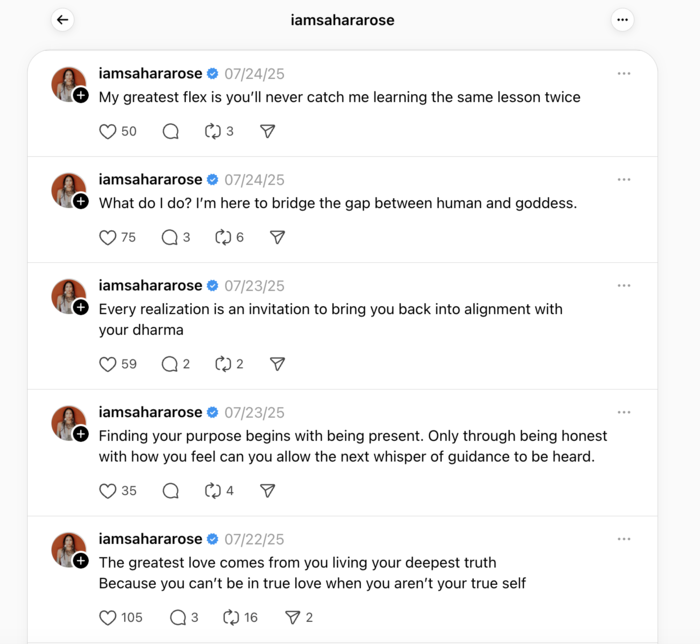Tap the plus badge on the "Every realization" avatar
The width and height of the screenshot is (700, 644).
[x=81, y=307]
